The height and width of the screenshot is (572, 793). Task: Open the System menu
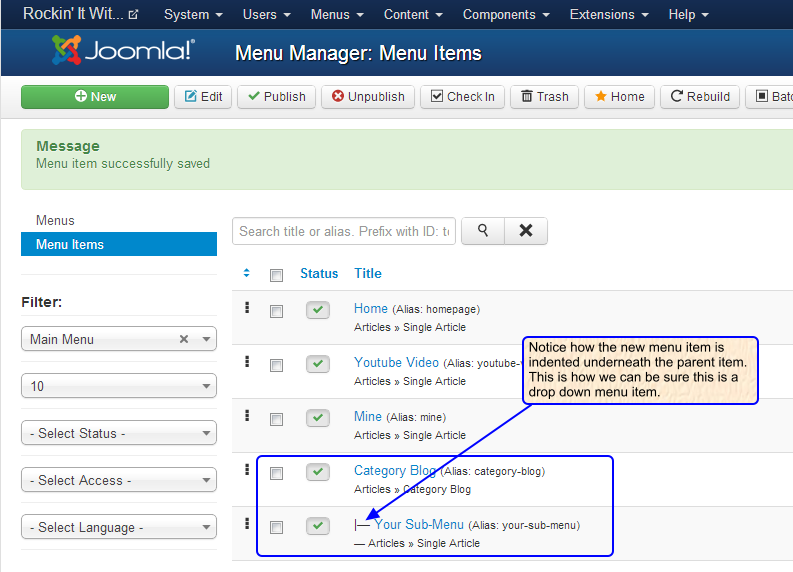pyautogui.click(x=193, y=15)
